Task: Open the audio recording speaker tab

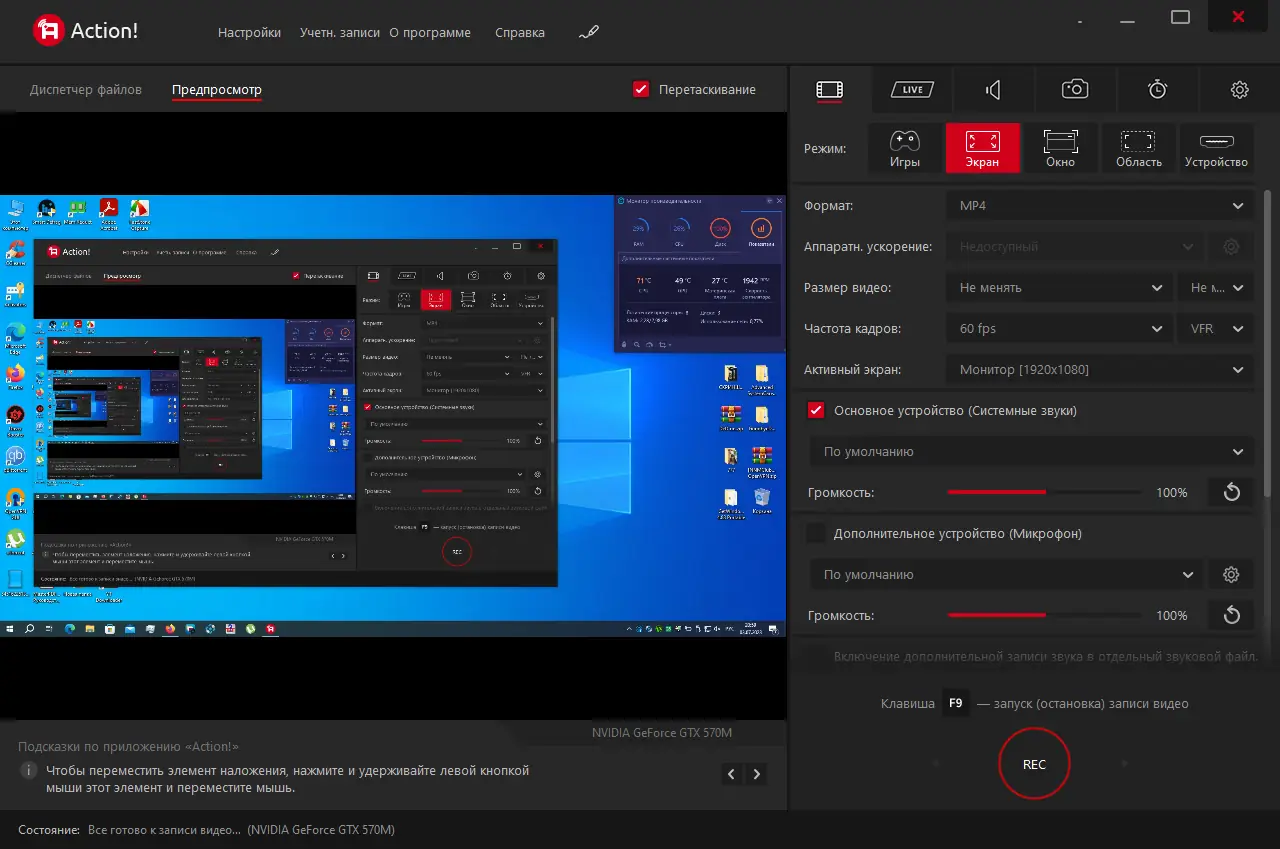Action: [993, 90]
